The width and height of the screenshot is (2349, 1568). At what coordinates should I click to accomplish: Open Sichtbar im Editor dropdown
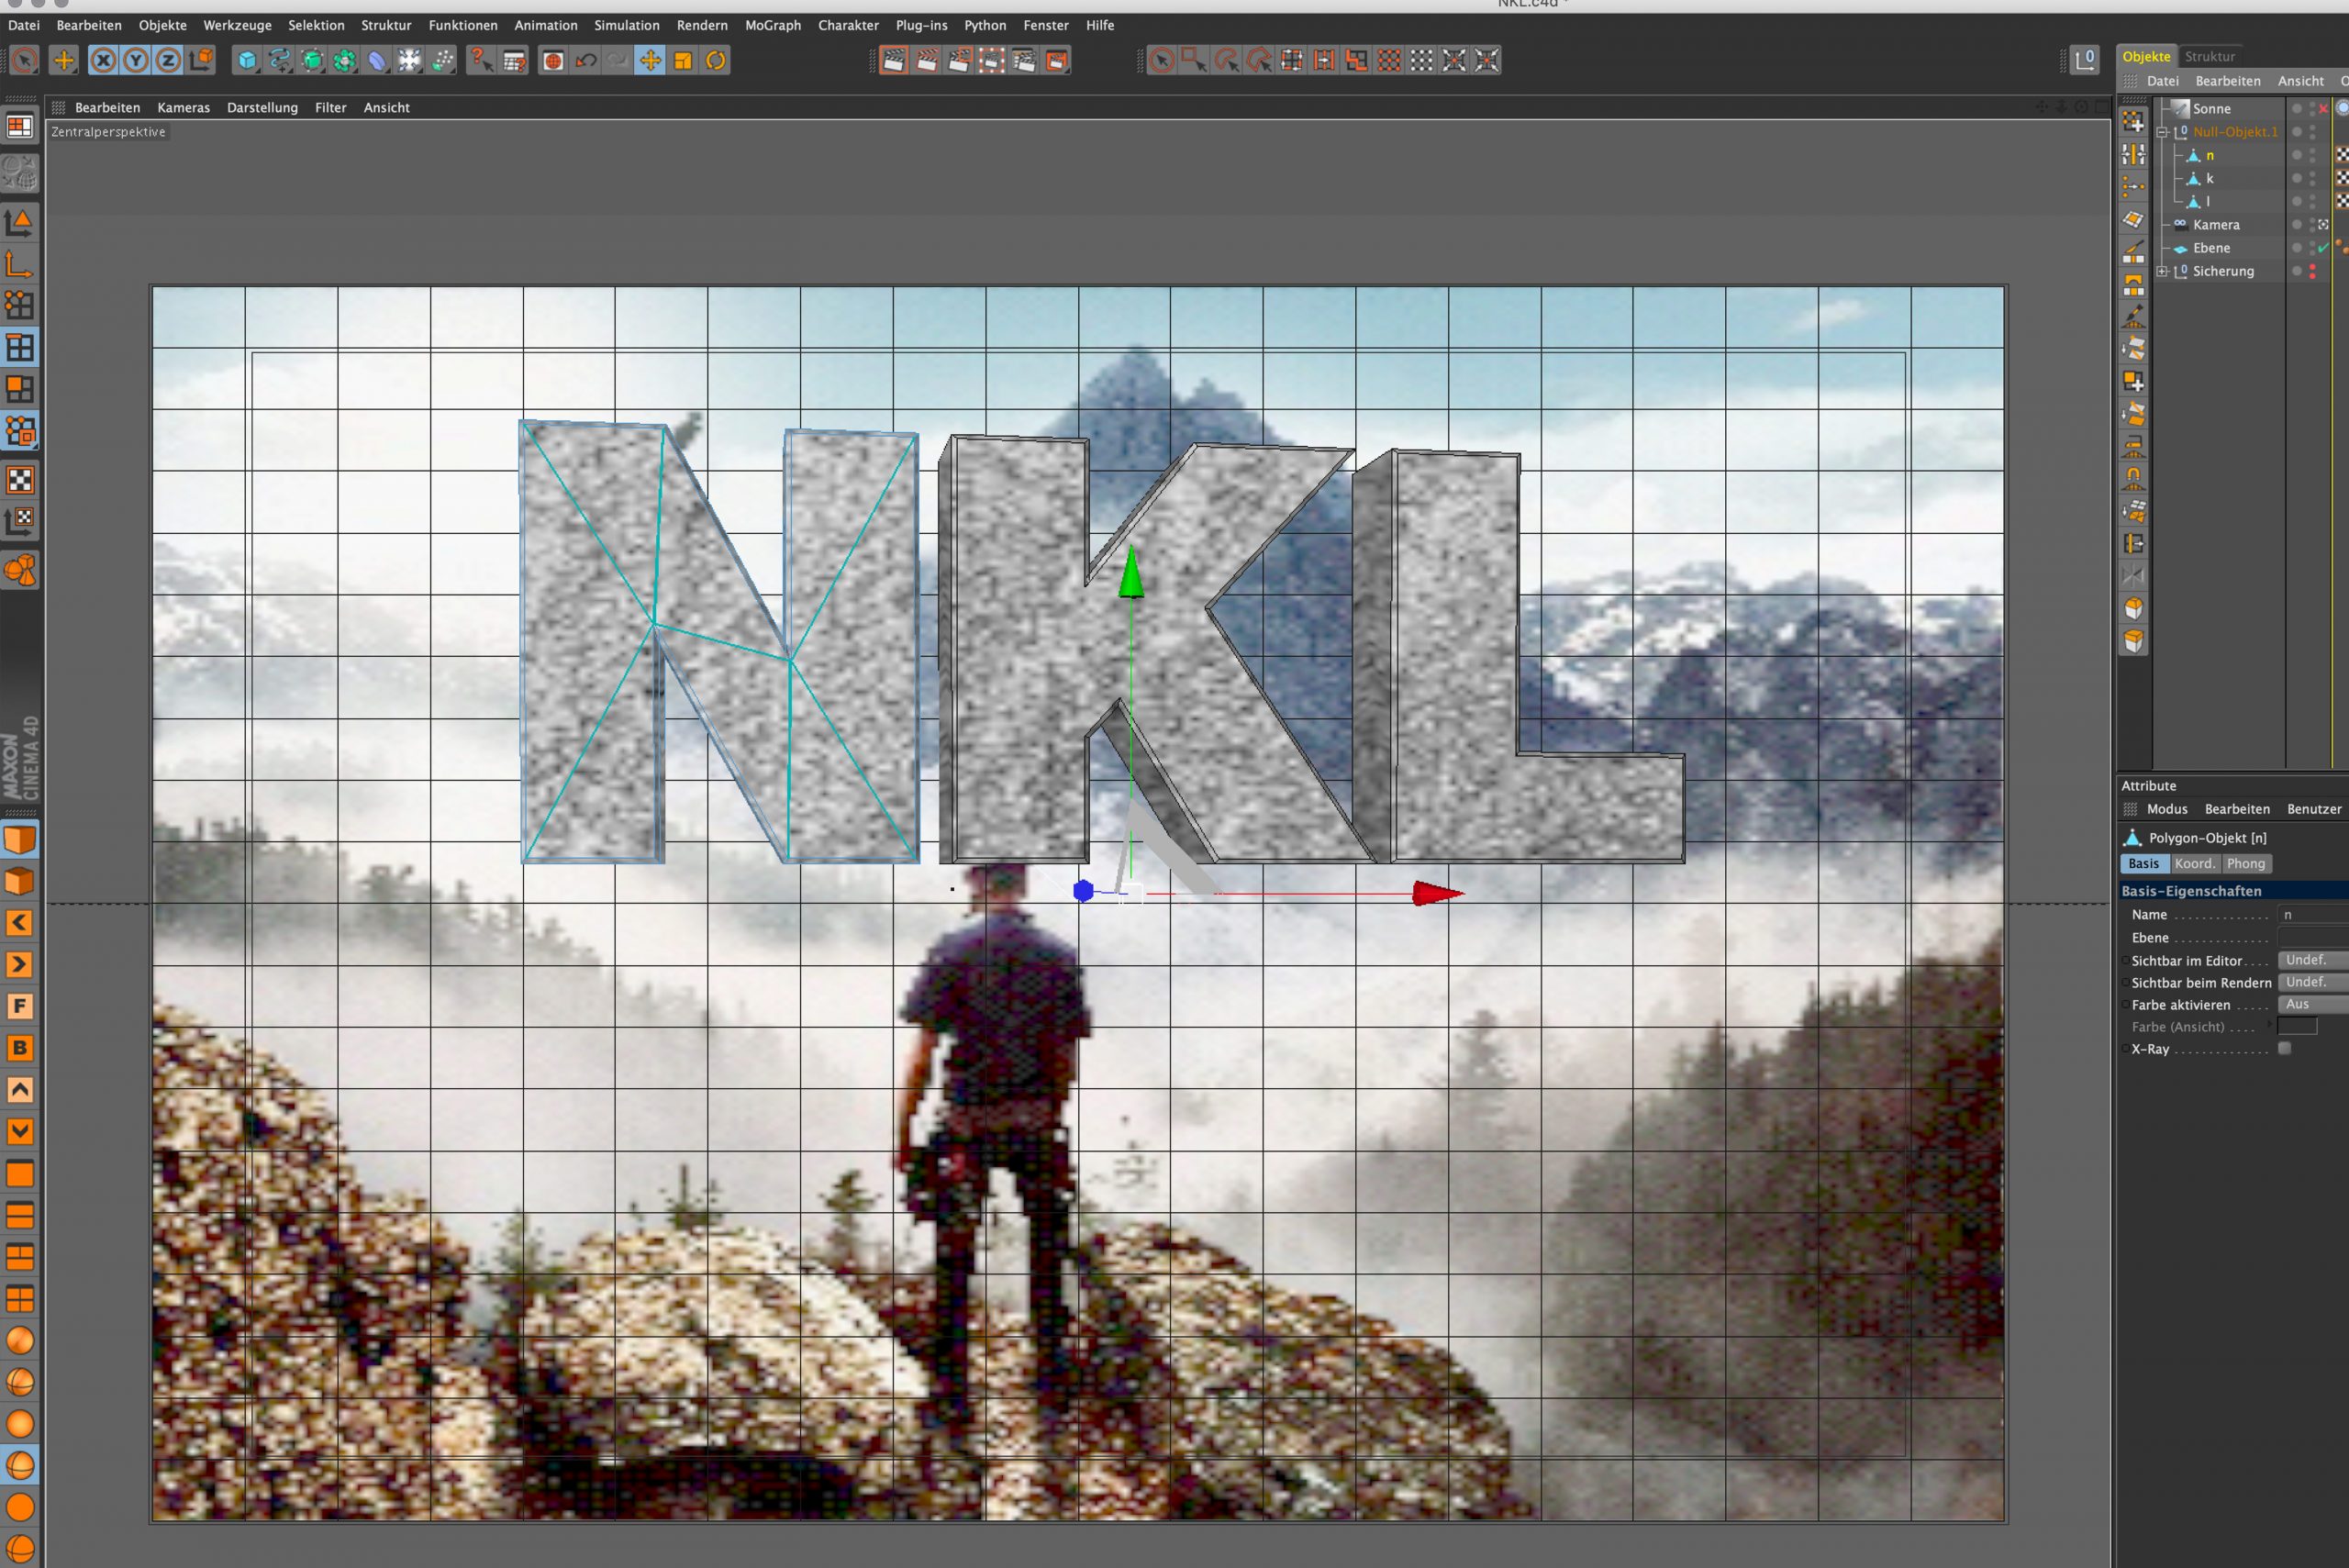pos(2311,960)
